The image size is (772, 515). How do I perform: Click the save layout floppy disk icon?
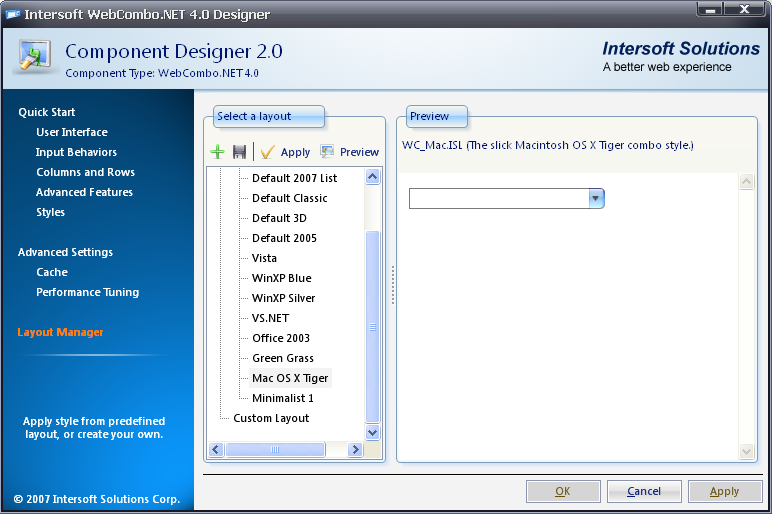tap(240, 152)
